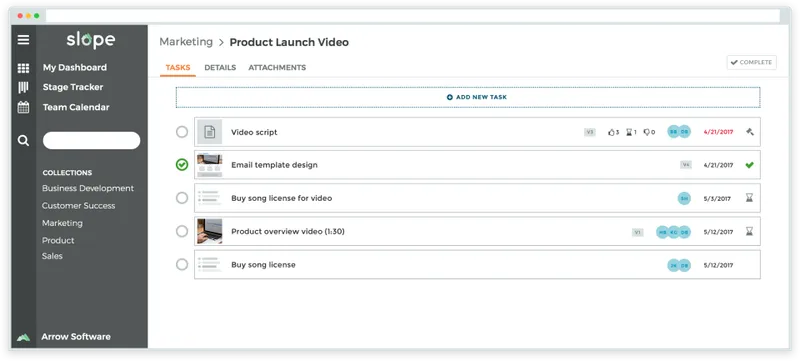Click the first avatar on Product overview video
The width and height of the screenshot is (800, 361).
tap(663, 232)
